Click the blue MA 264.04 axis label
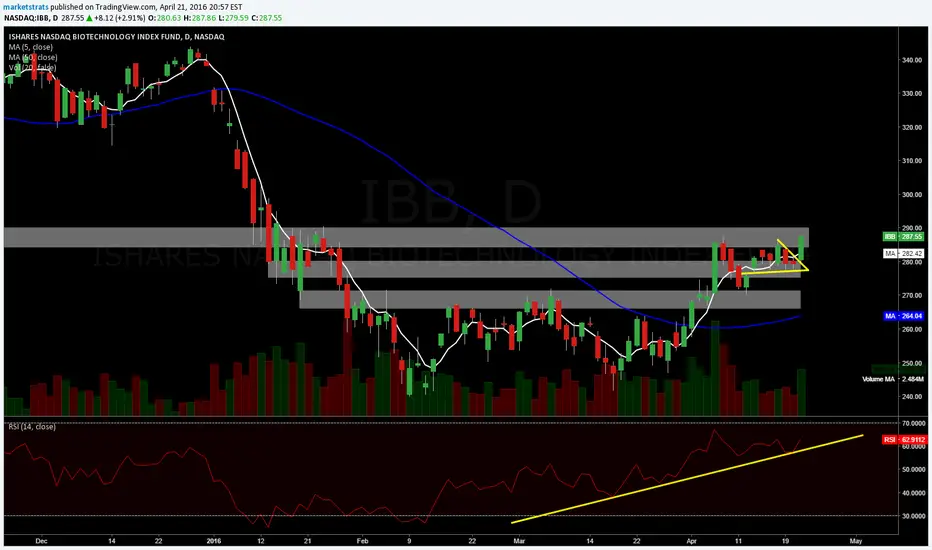The width and height of the screenshot is (932, 550). pos(903,316)
